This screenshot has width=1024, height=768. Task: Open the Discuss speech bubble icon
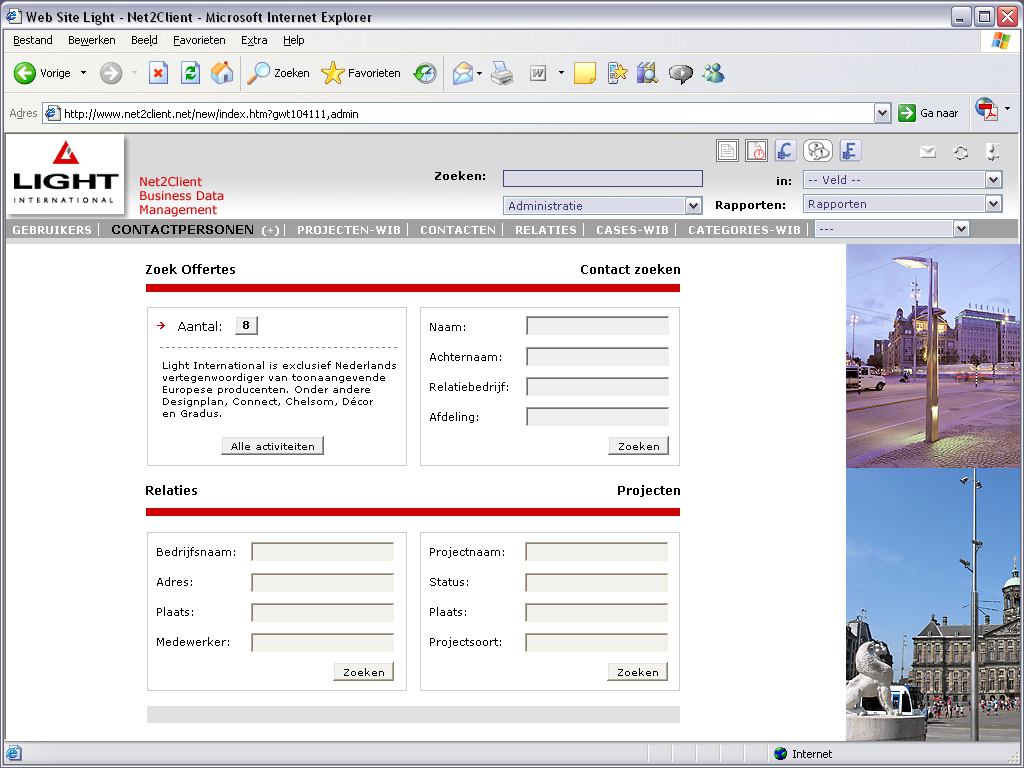coord(680,74)
